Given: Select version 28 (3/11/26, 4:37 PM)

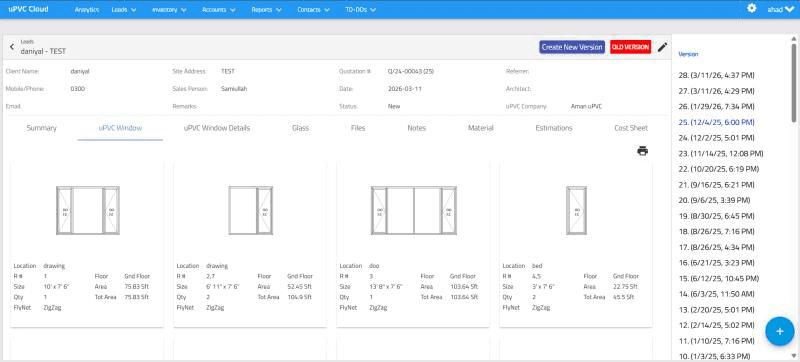Looking at the screenshot, I should click(x=716, y=75).
